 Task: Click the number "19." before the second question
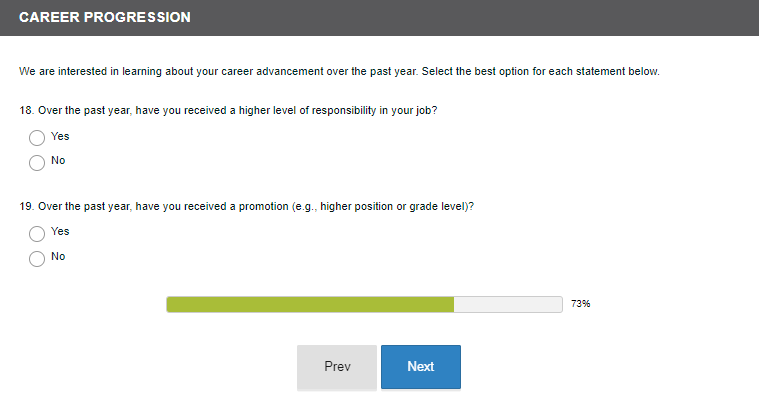(x=26, y=206)
